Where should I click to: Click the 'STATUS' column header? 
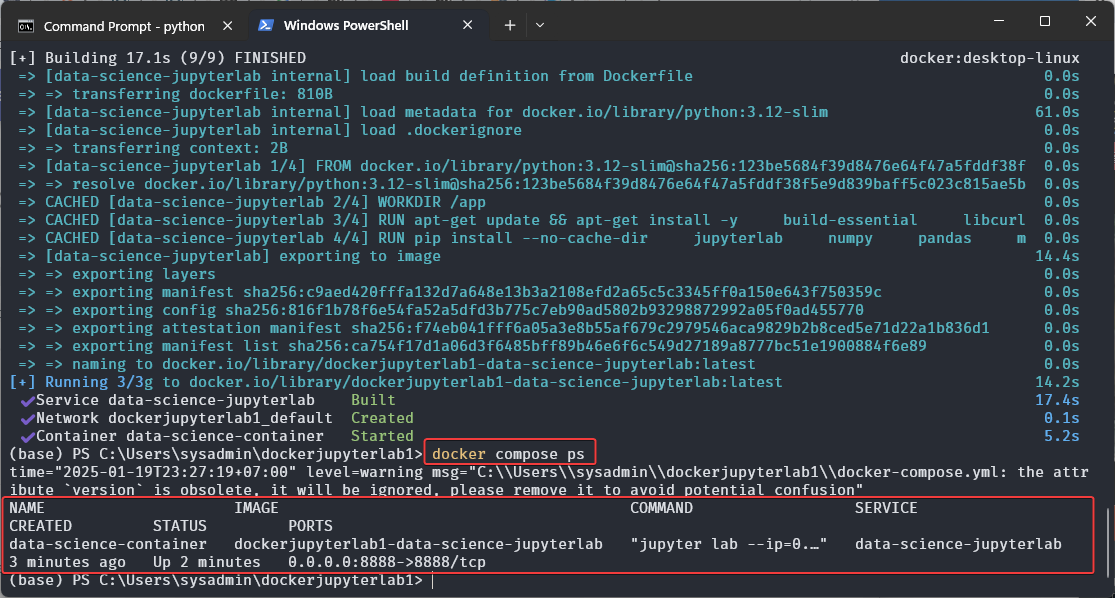(x=180, y=525)
